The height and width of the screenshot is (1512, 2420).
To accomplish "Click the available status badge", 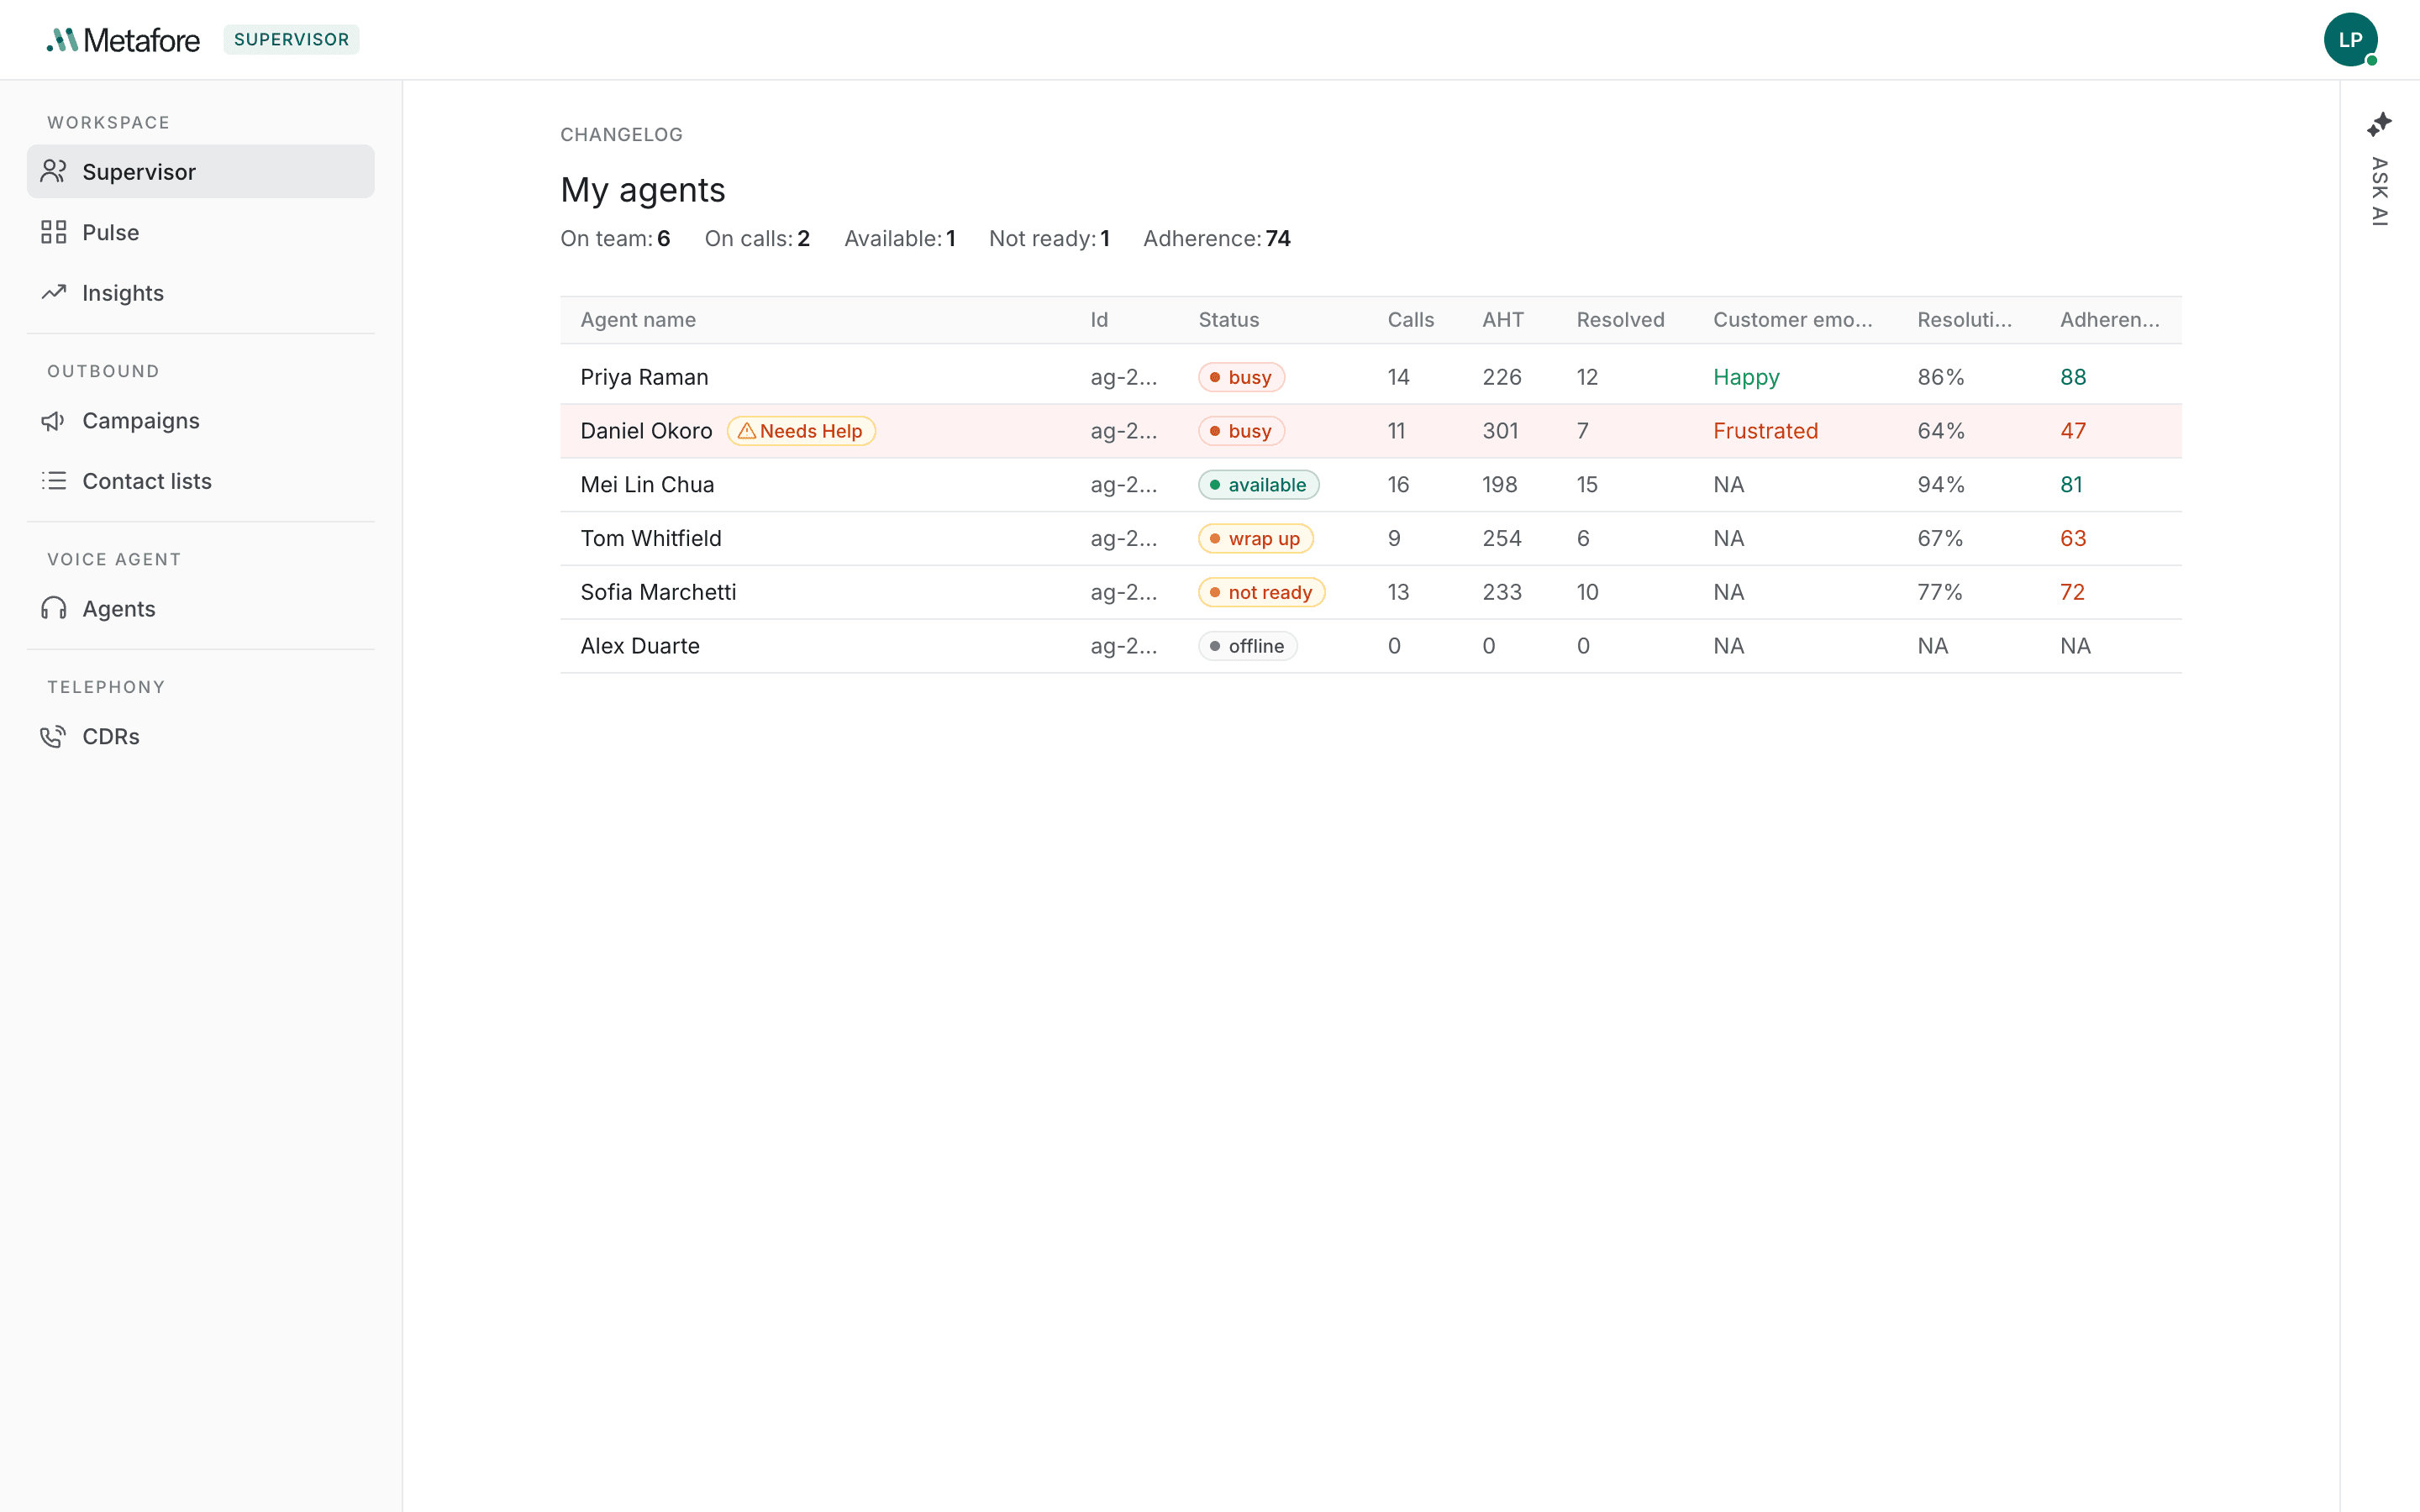I will (x=1259, y=485).
